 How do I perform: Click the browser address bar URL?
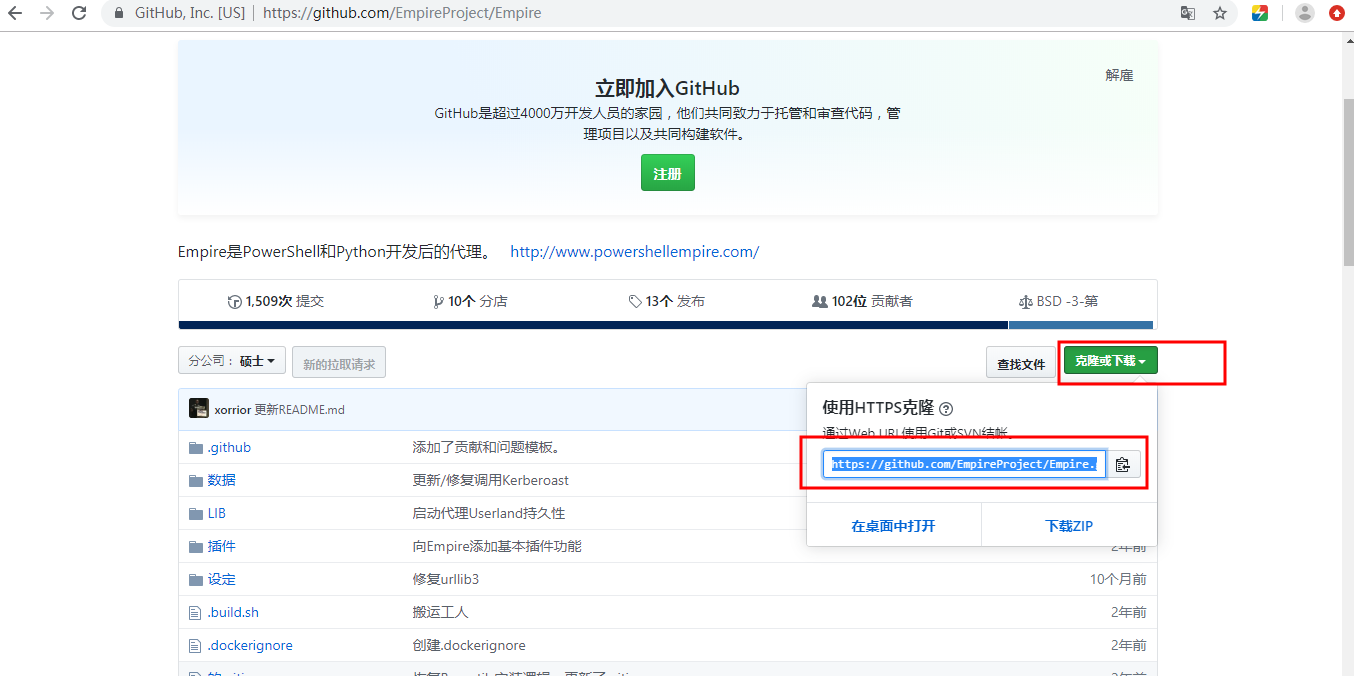(402, 14)
